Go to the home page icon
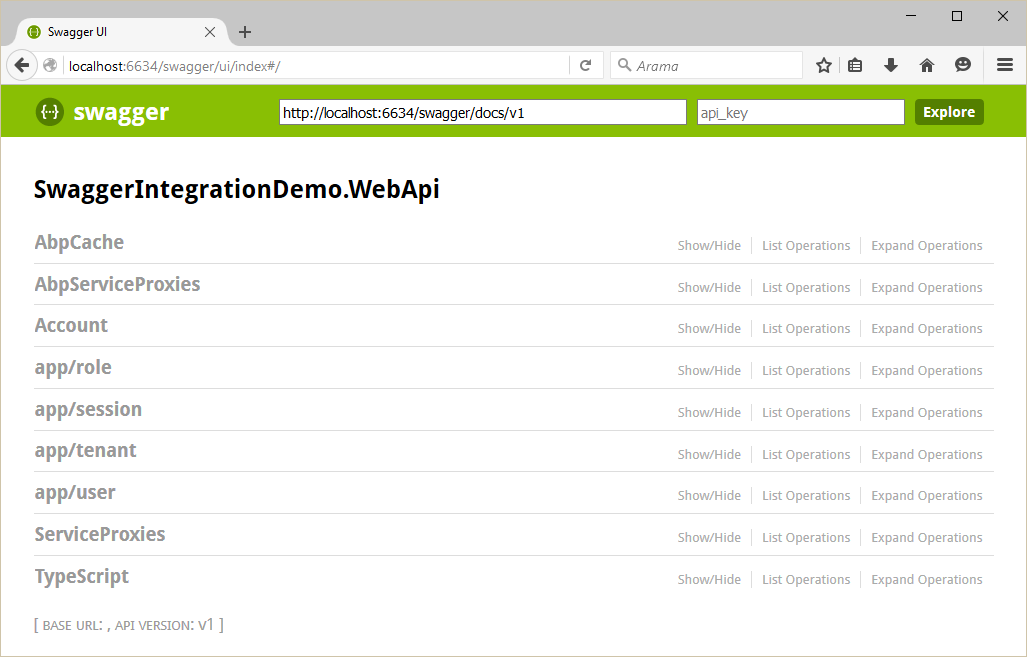This screenshot has height=657, width=1027. click(926, 65)
